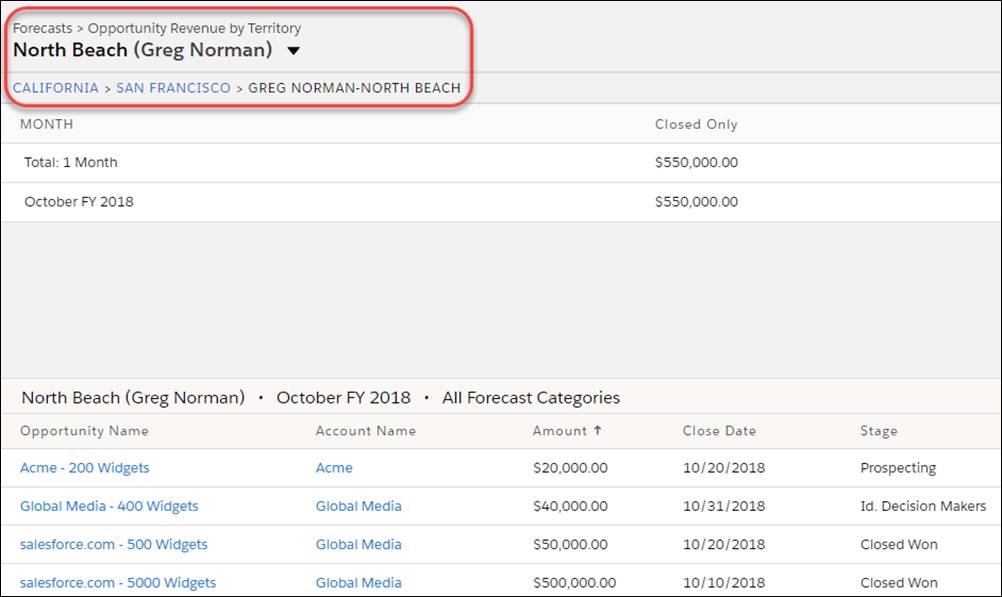Open the Acme - 200 Widgets opportunity
Viewport: 1002px width, 597px height.
[84, 468]
